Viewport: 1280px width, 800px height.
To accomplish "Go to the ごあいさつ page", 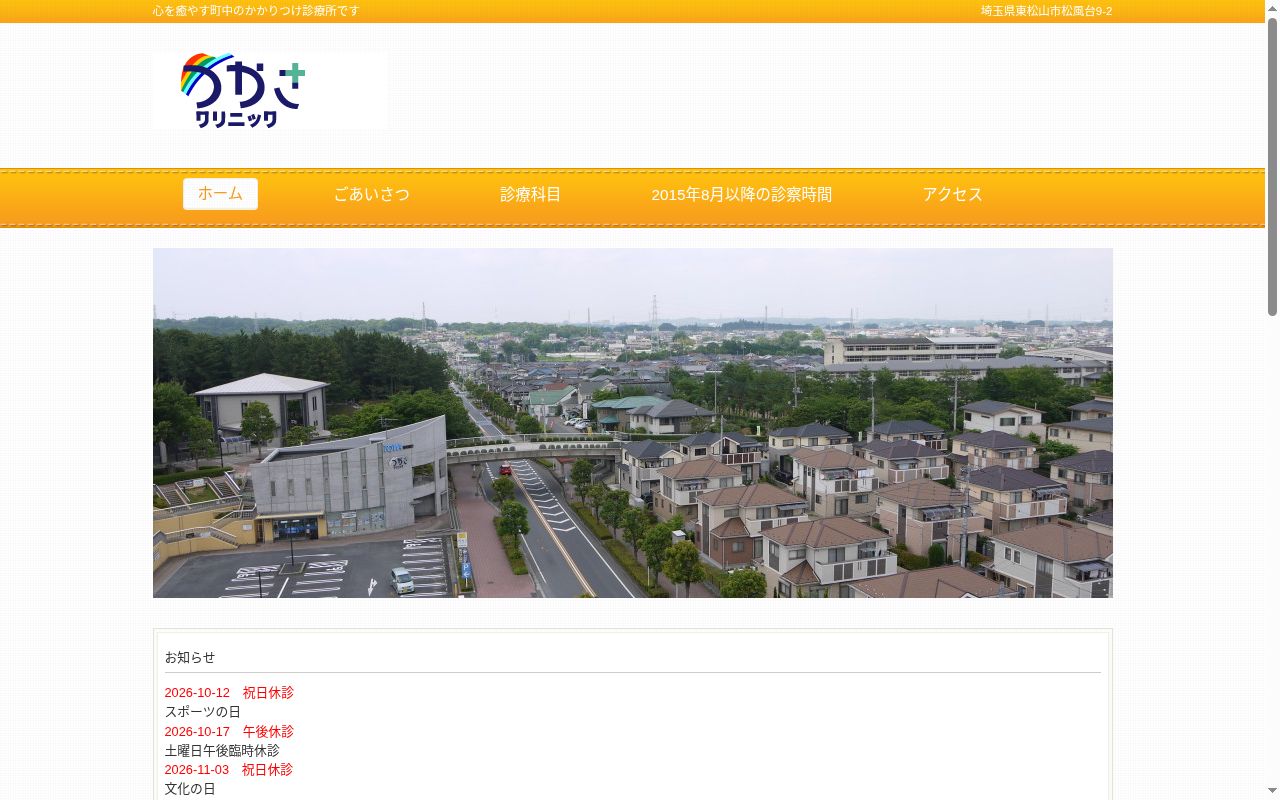I will 371,195.
